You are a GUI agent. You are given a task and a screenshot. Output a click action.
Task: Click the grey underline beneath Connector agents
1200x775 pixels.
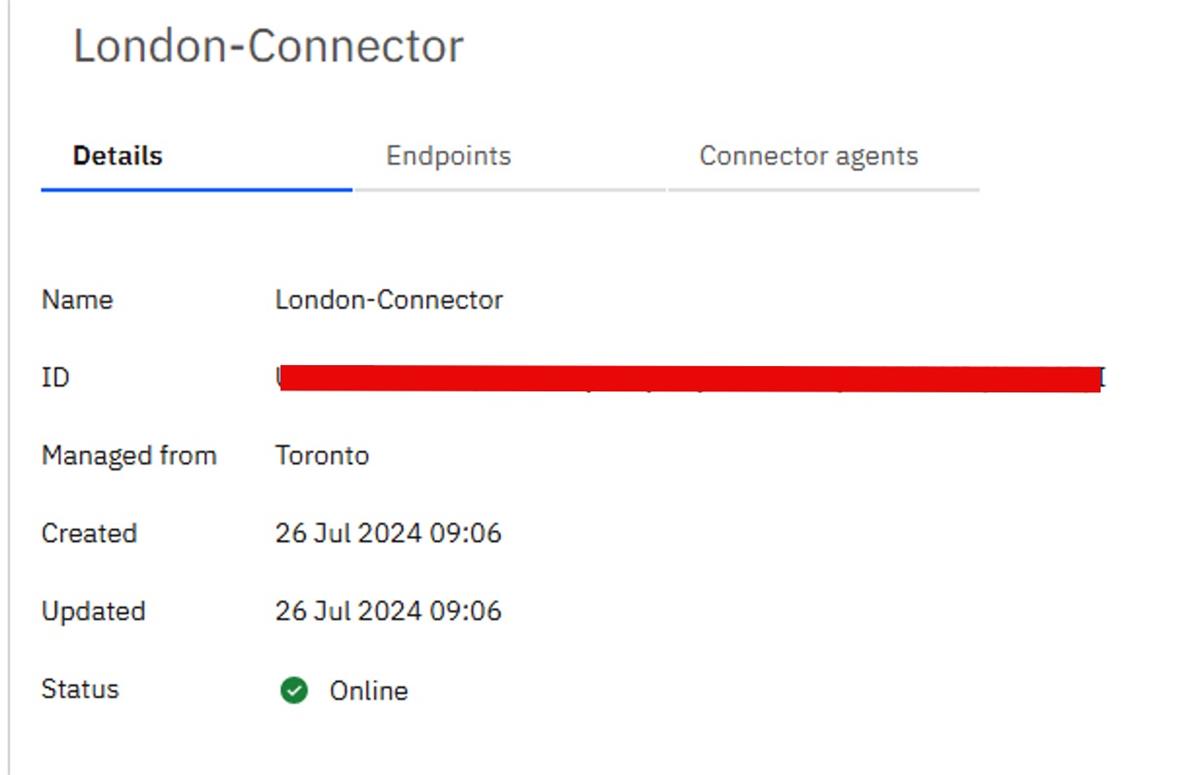823,188
